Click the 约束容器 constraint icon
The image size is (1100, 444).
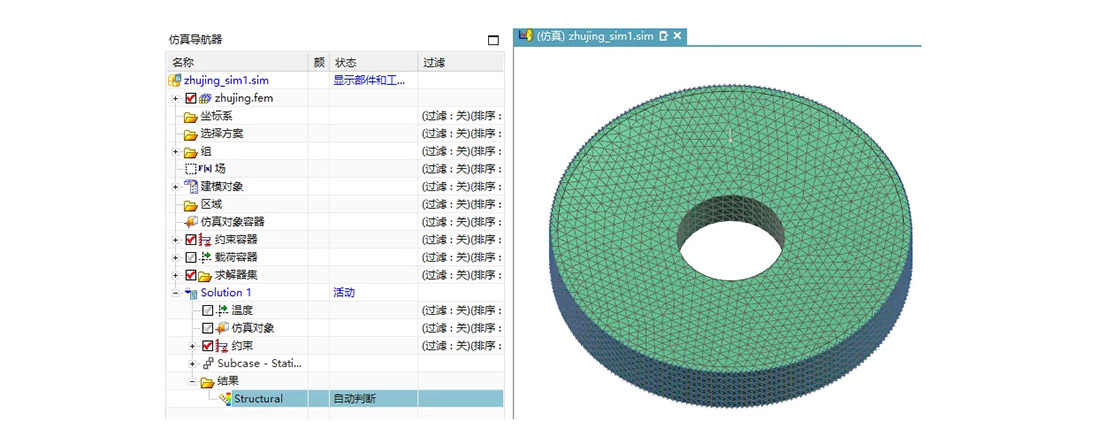(205, 240)
